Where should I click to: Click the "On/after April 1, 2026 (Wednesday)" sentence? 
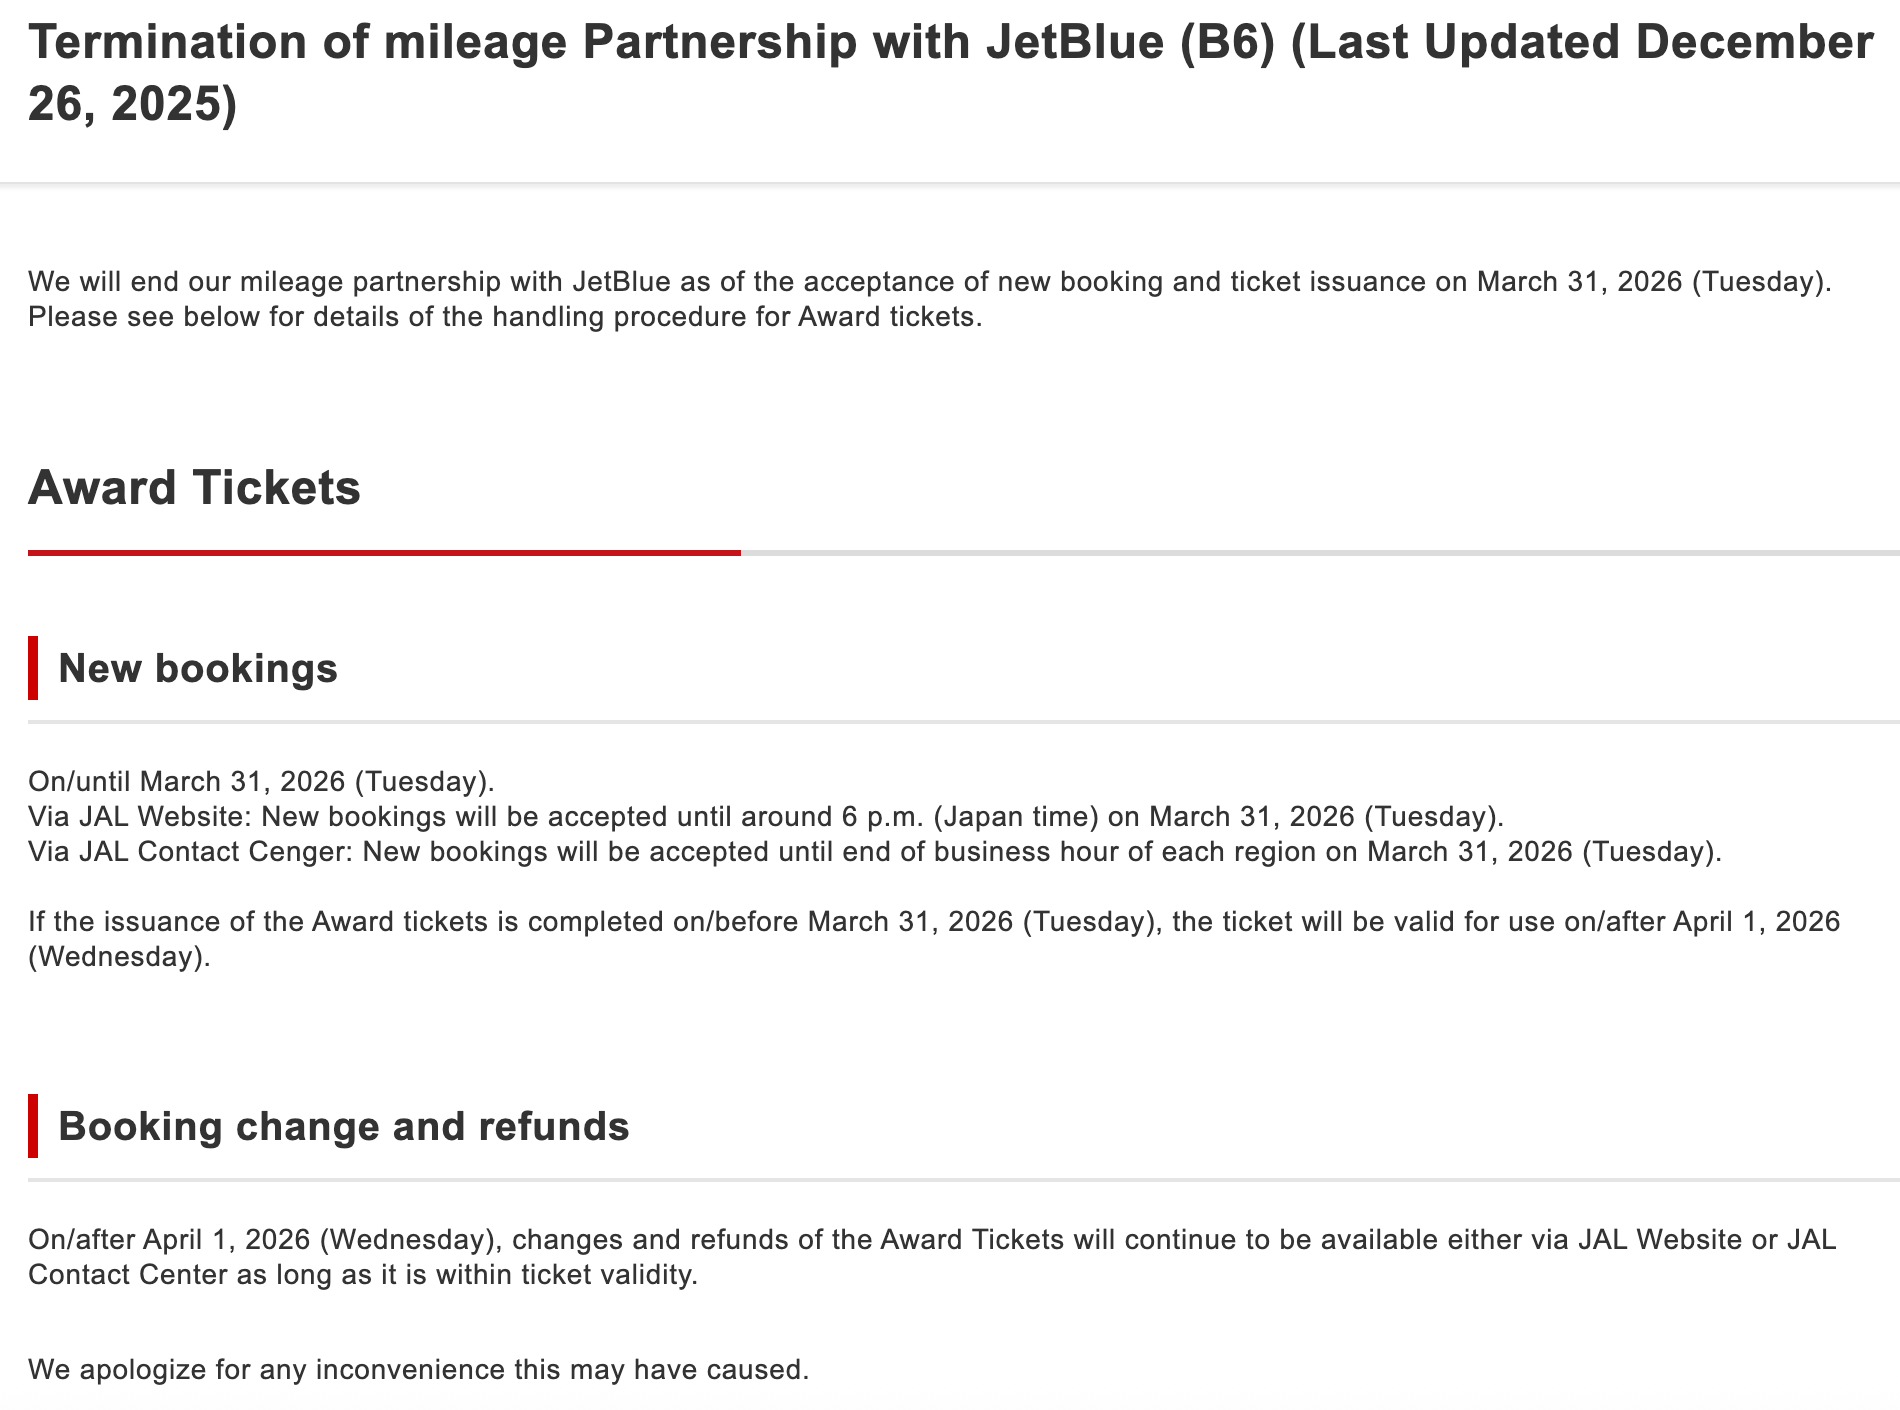pyautogui.click(x=931, y=1240)
